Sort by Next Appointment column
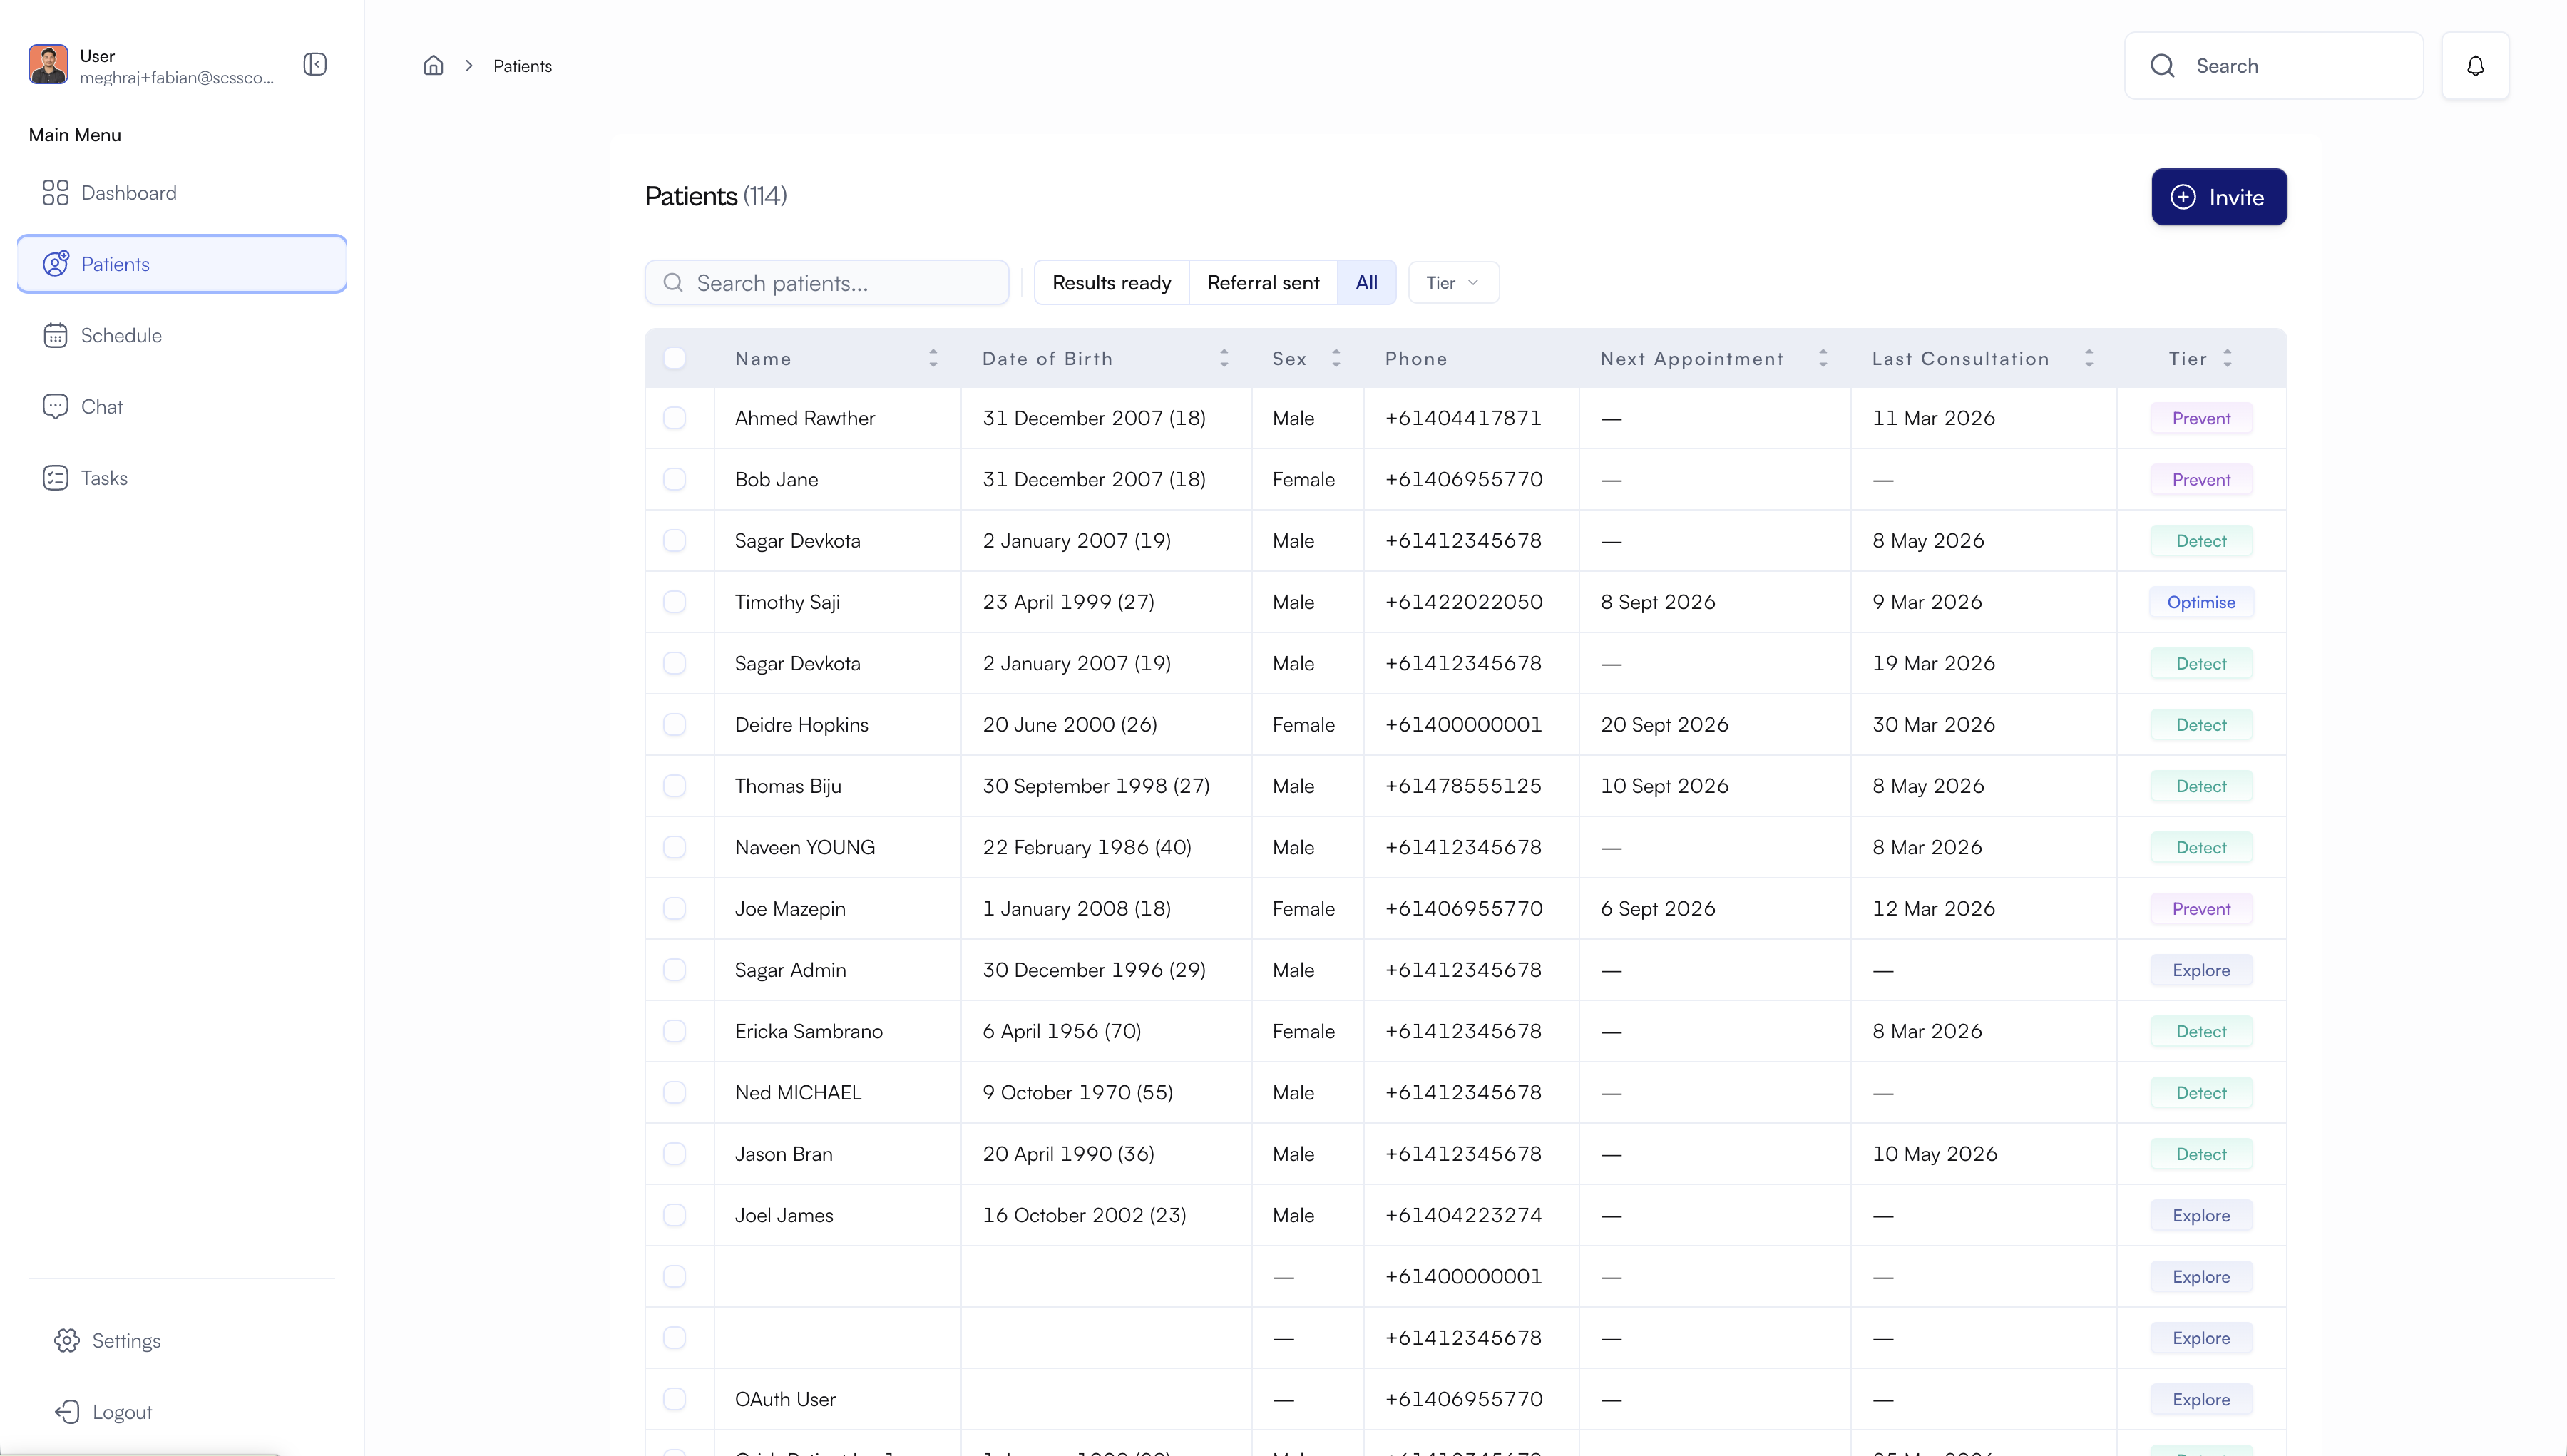Image resolution: width=2567 pixels, height=1456 pixels. pyautogui.click(x=1823, y=358)
